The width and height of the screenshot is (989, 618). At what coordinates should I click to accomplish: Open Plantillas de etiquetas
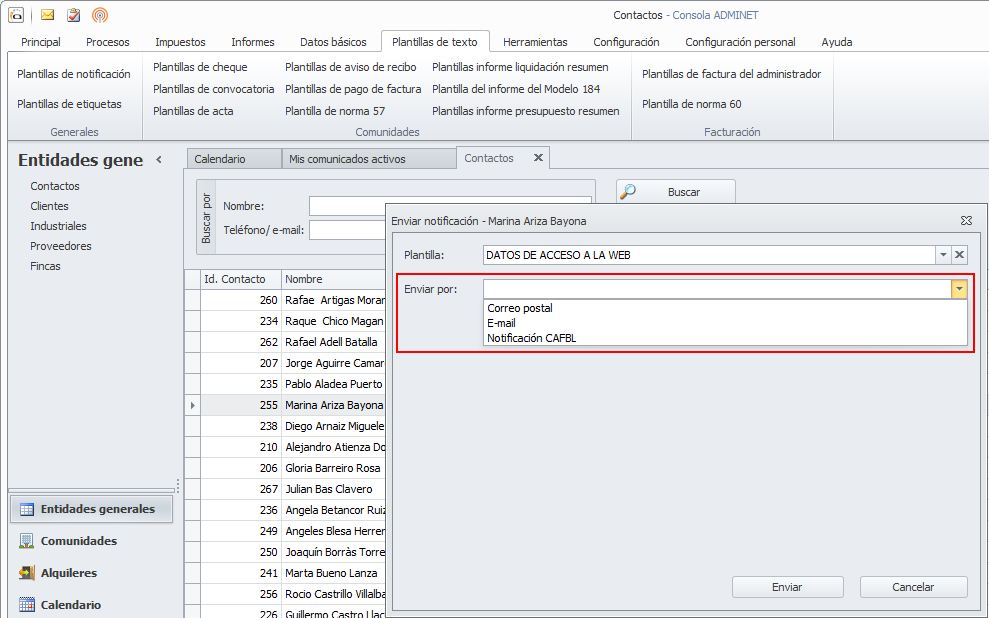(x=69, y=104)
